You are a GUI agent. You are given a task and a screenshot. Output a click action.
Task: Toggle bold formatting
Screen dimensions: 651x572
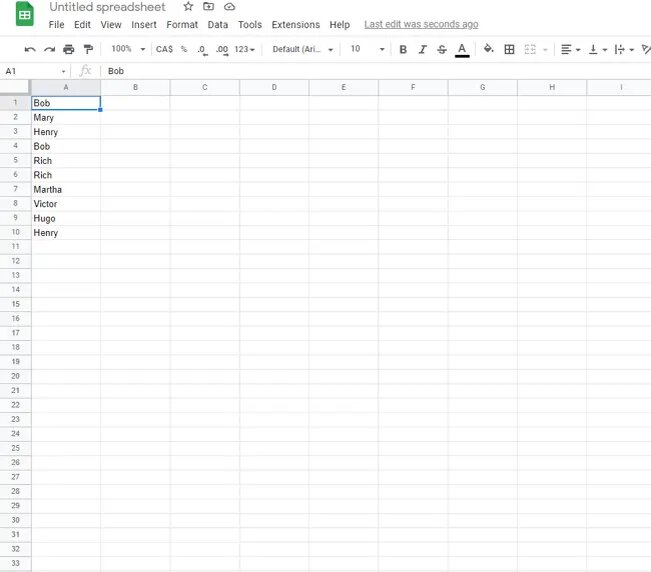403,49
